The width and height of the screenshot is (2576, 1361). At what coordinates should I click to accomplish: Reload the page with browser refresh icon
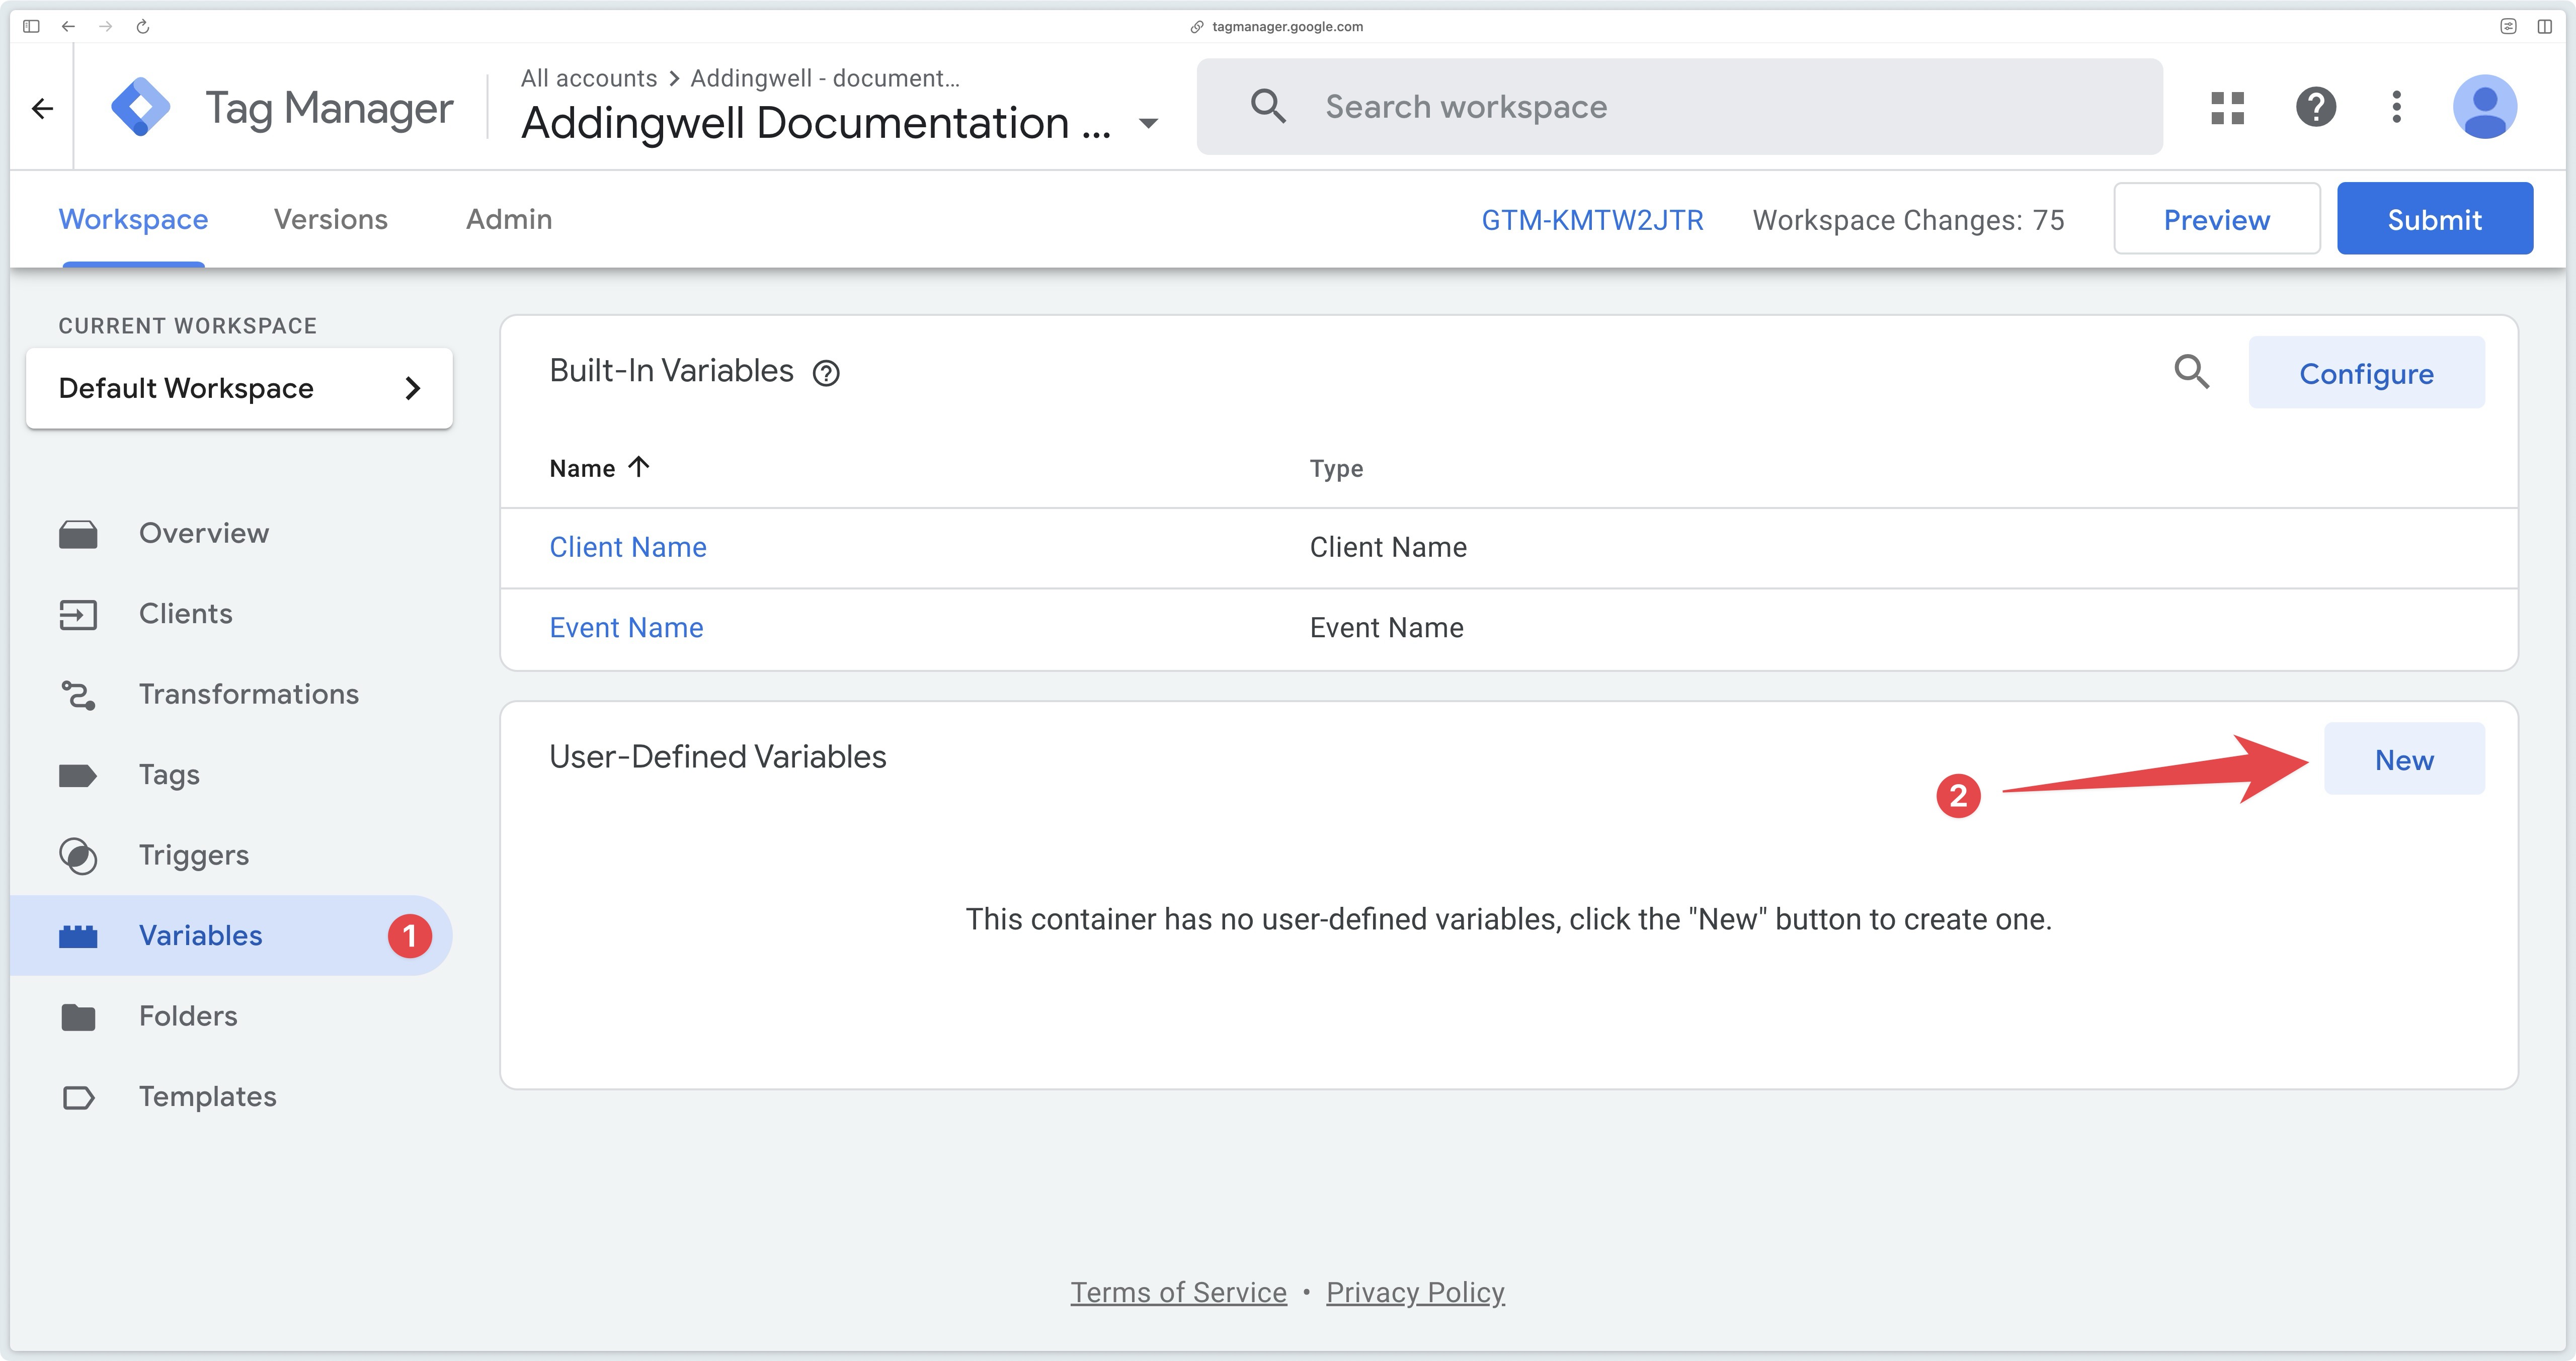(x=142, y=26)
